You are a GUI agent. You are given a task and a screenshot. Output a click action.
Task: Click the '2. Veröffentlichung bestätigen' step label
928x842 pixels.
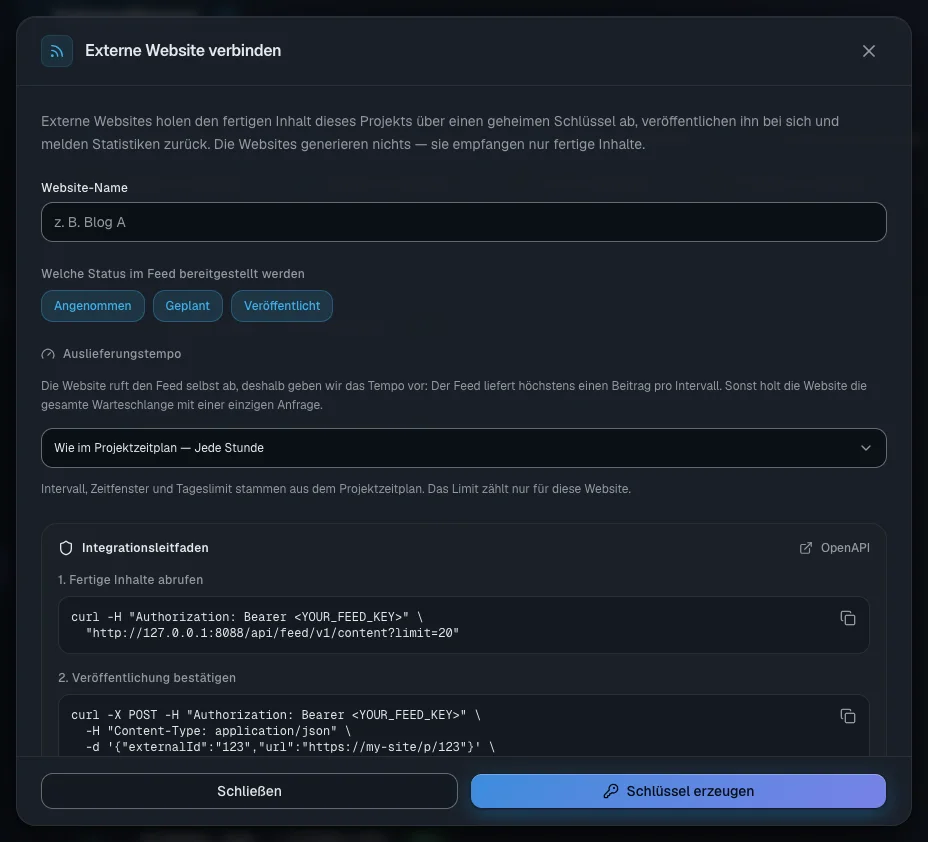click(x=147, y=678)
